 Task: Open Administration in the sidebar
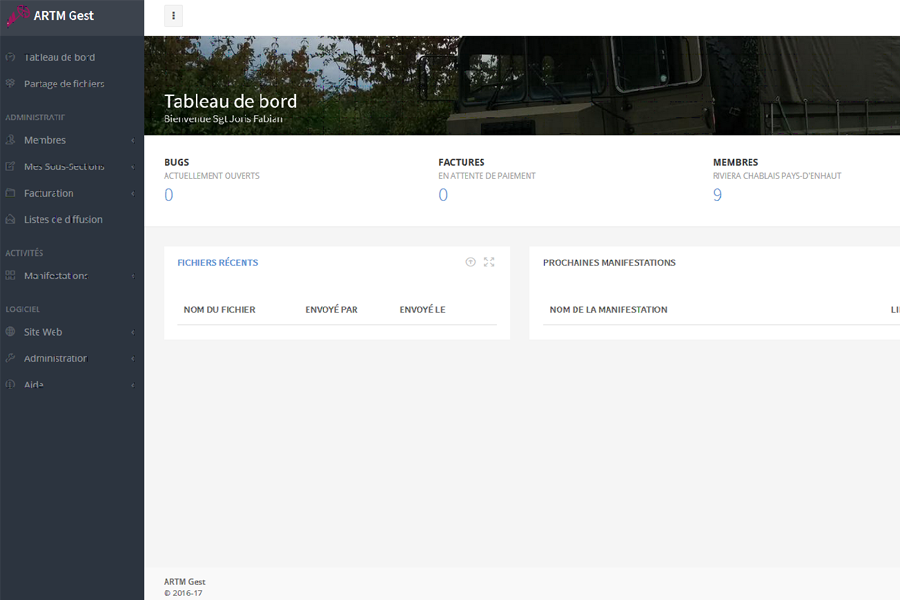(56, 358)
